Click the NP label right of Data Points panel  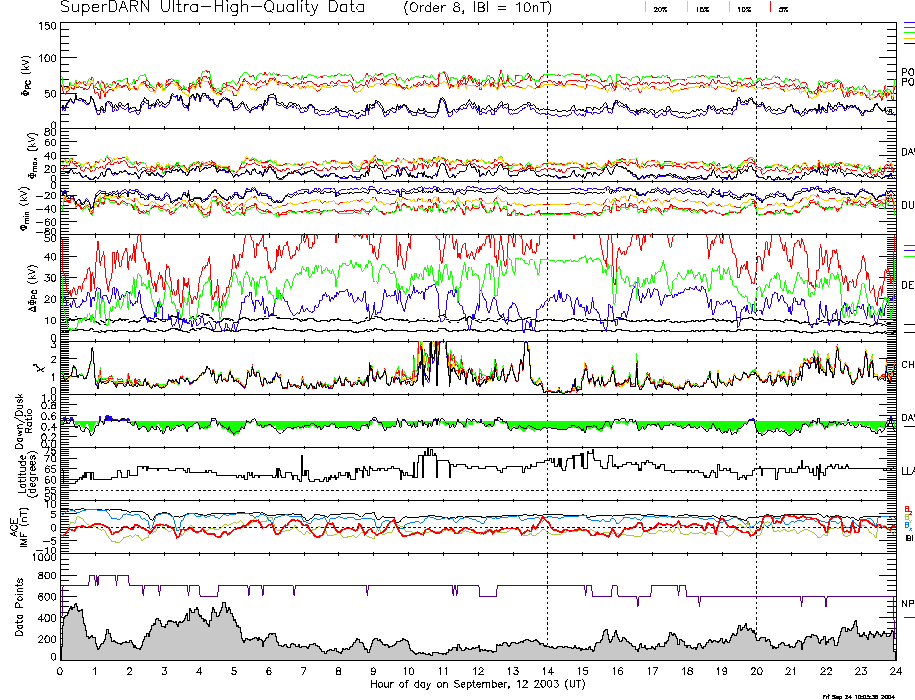coord(907,604)
